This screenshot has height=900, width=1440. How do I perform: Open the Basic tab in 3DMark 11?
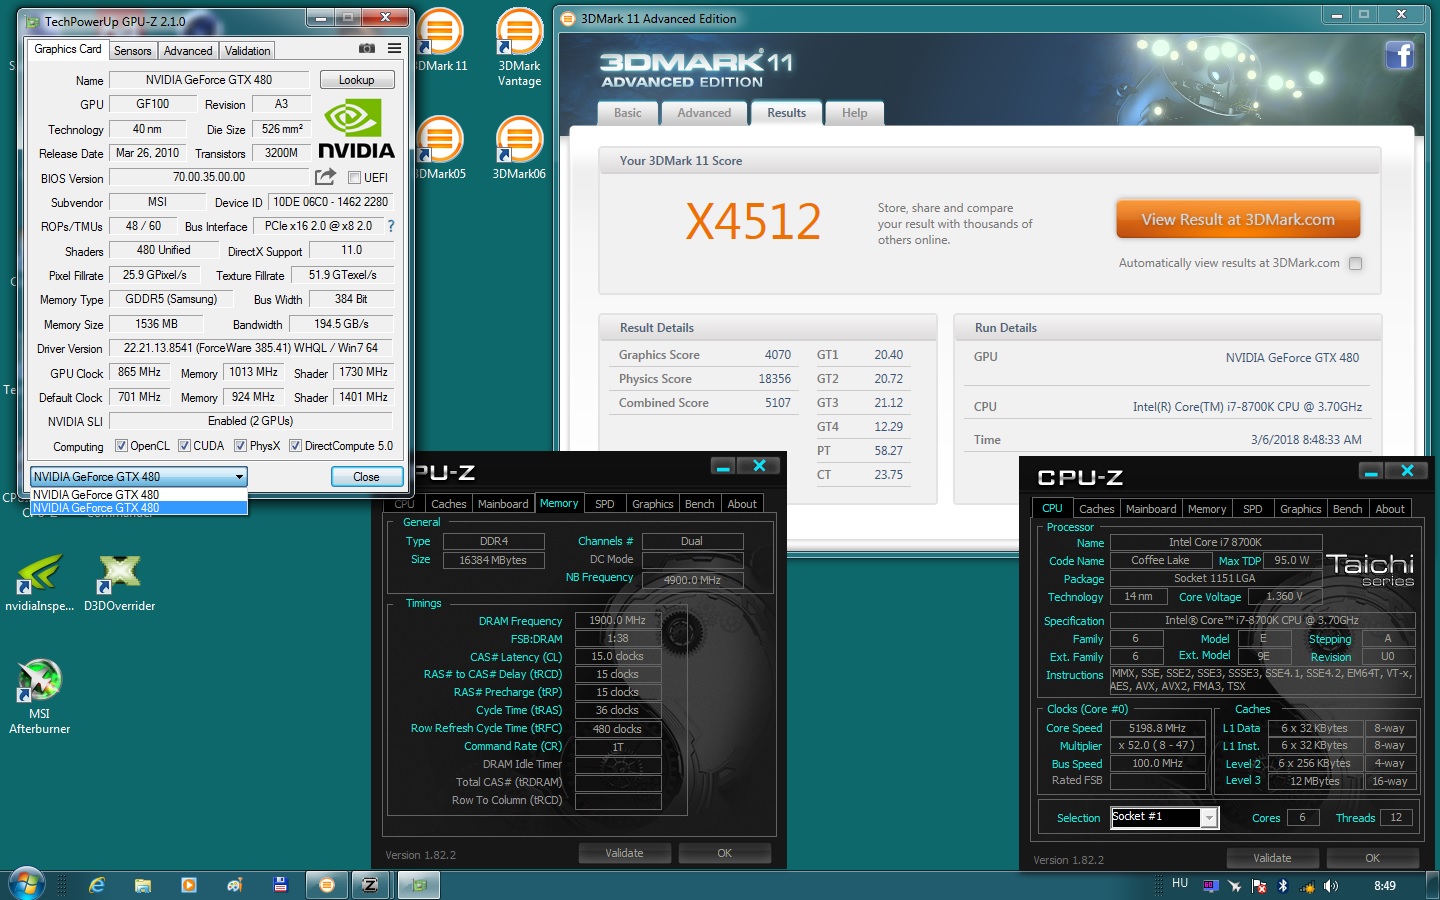point(628,113)
